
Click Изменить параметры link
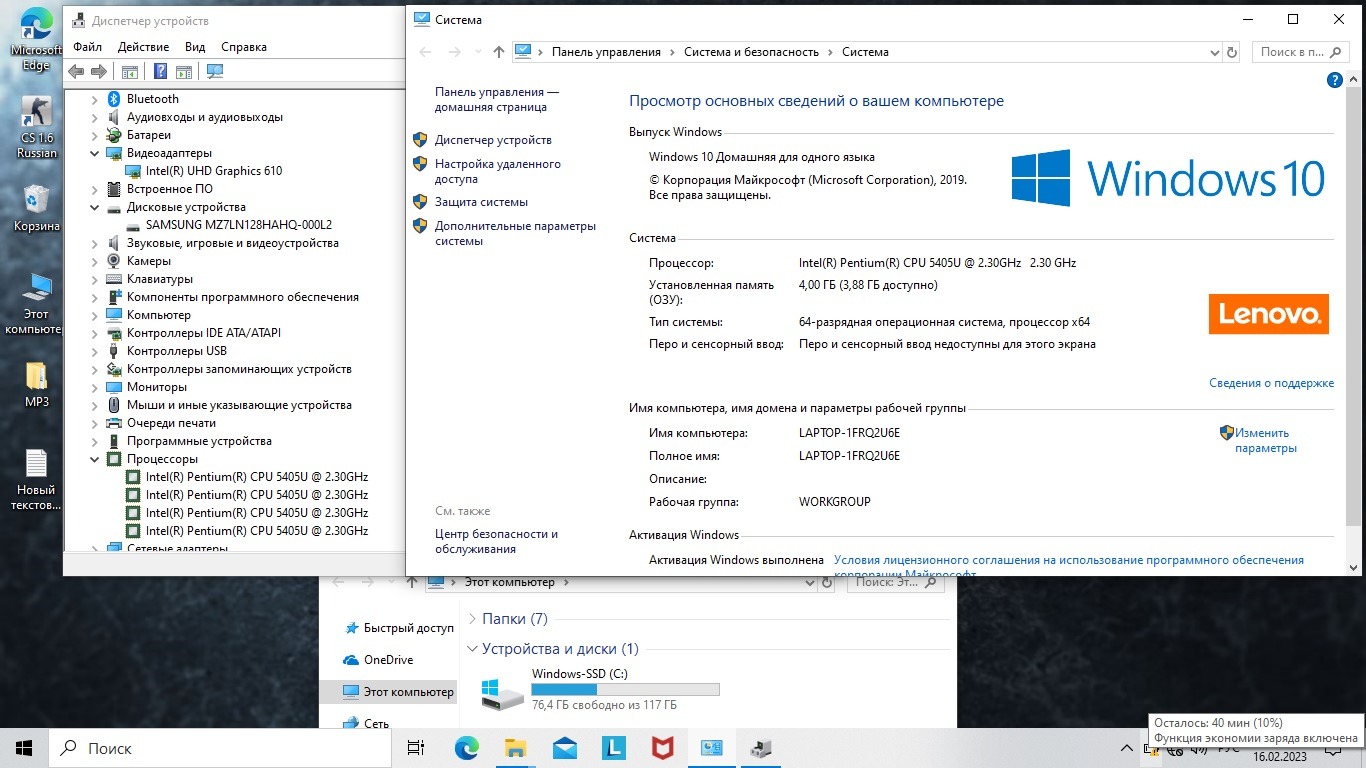pyautogui.click(x=1266, y=441)
